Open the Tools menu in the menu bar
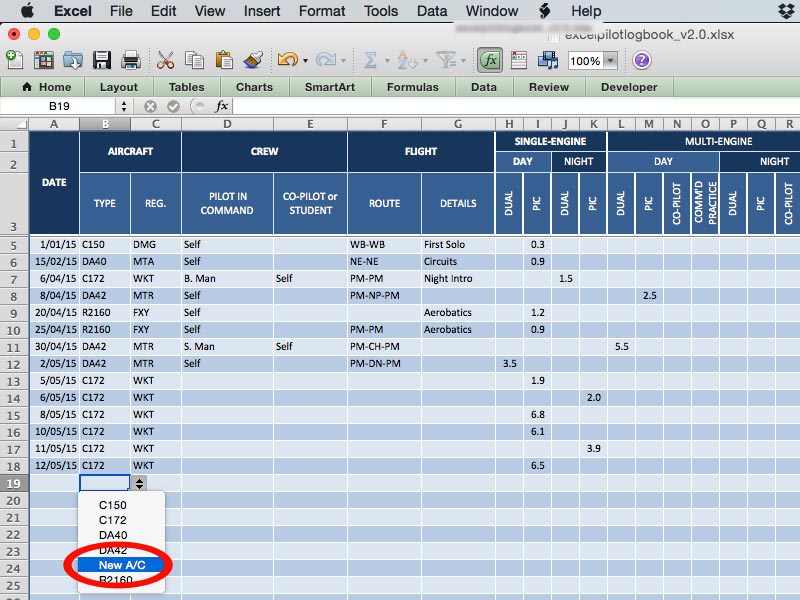This screenshot has height=600, width=800. coord(379,11)
